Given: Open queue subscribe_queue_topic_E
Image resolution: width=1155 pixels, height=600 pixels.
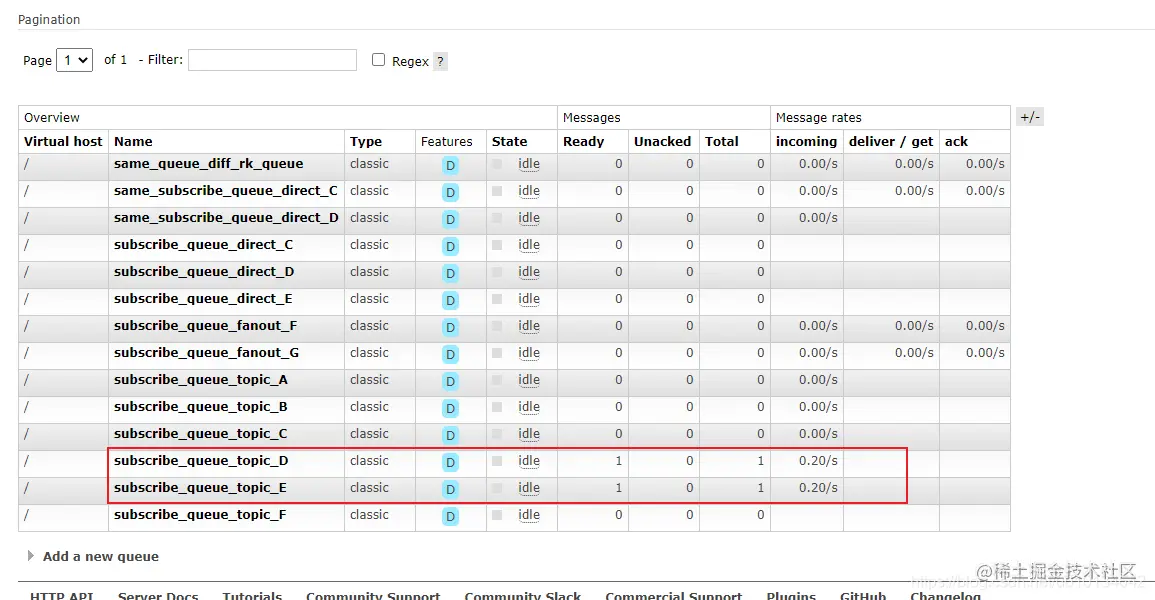Looking at the screenshot, I should point(200,487).
